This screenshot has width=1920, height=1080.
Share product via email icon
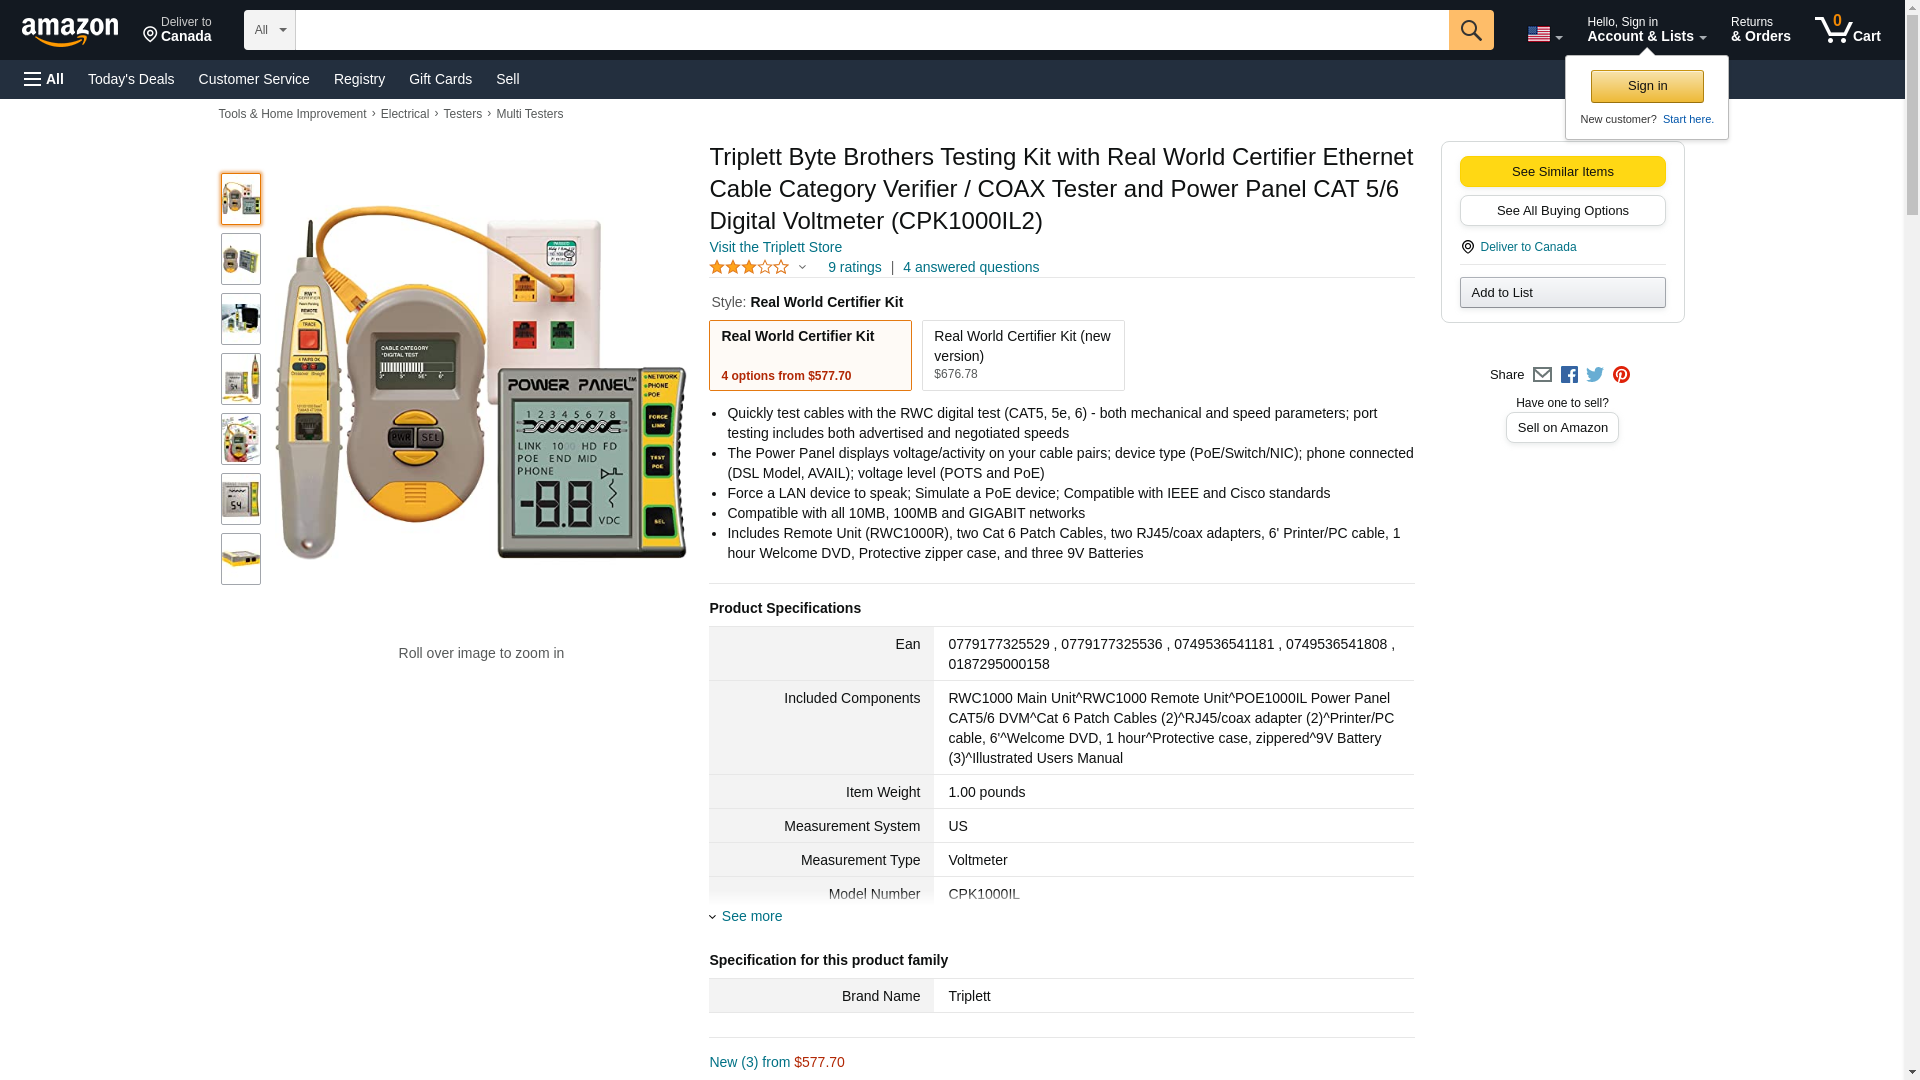pos(1541,375)
